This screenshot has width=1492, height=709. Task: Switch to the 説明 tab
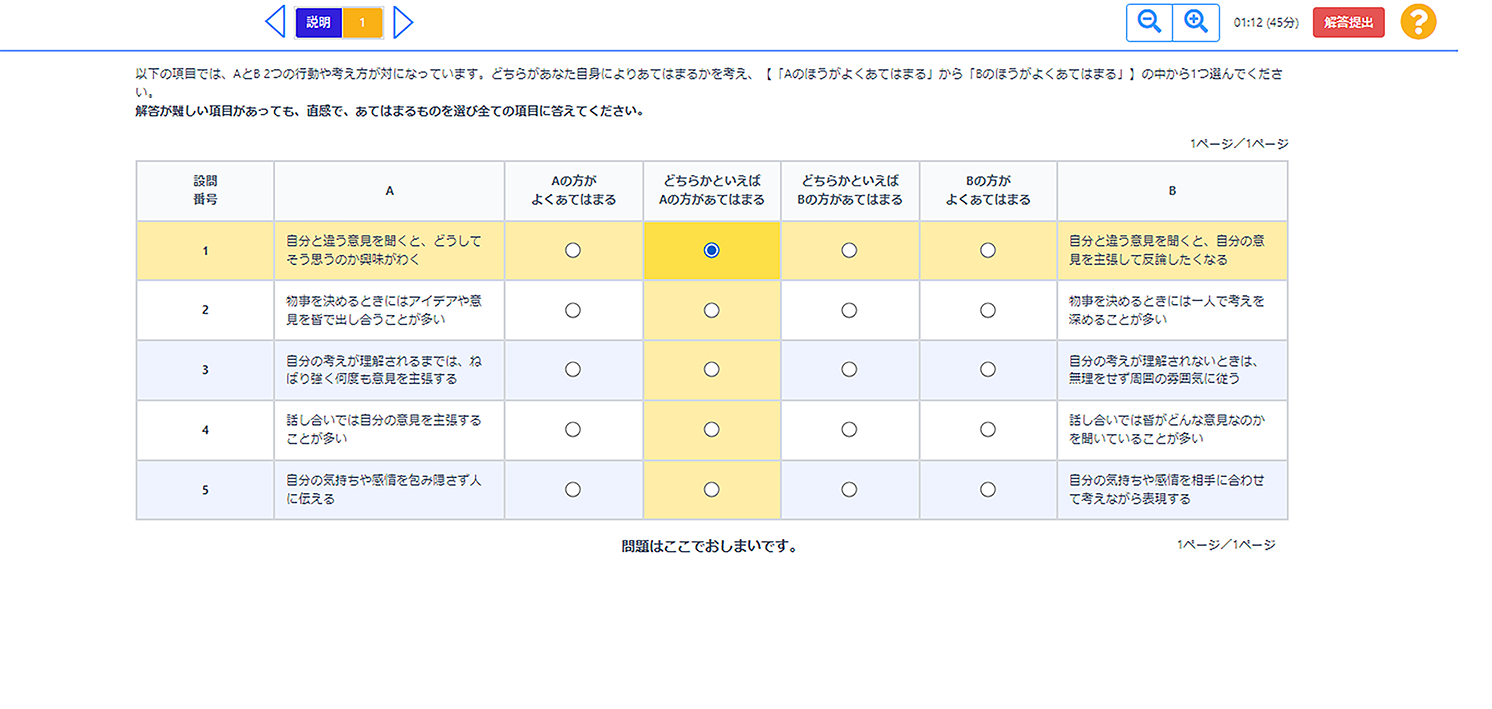click(319, 22)
